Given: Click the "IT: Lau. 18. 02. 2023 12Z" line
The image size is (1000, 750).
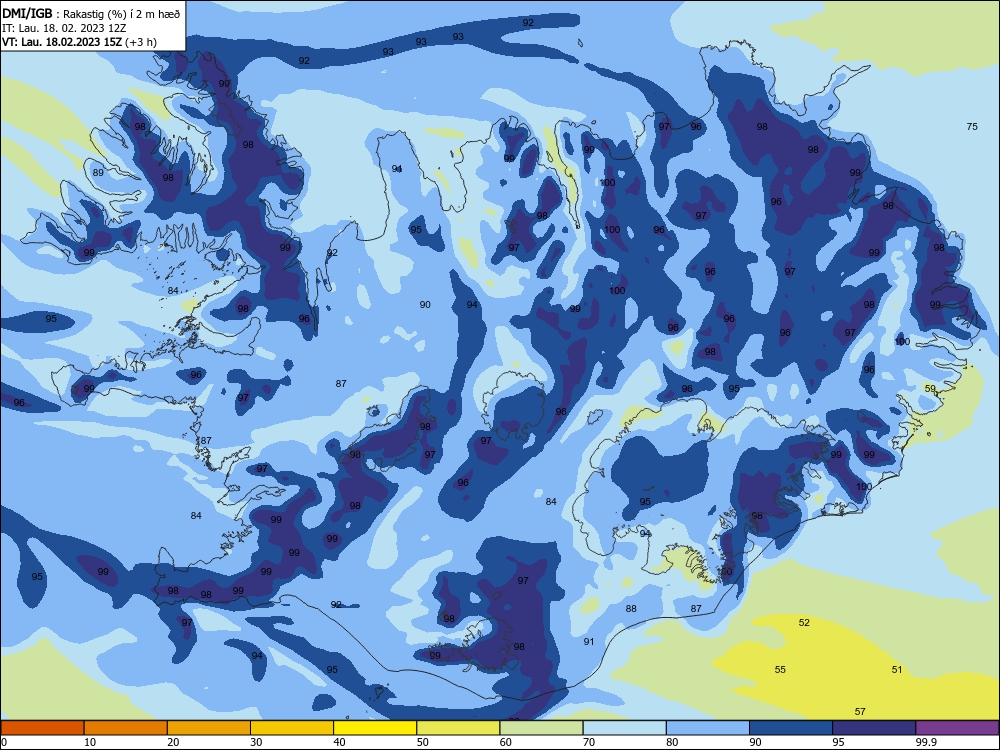Looking at the screenshot, I should (64, 28).
